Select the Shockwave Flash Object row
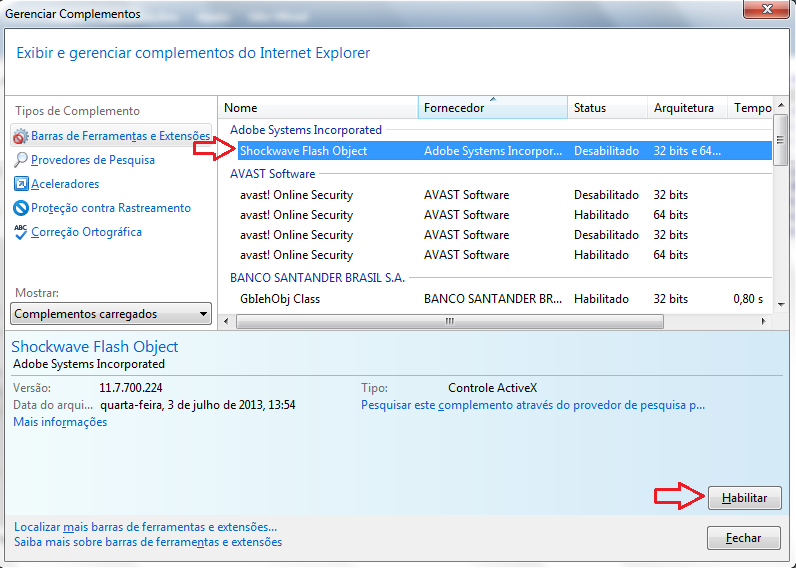This screenshot has height=568, width=796. click(505, 151)
